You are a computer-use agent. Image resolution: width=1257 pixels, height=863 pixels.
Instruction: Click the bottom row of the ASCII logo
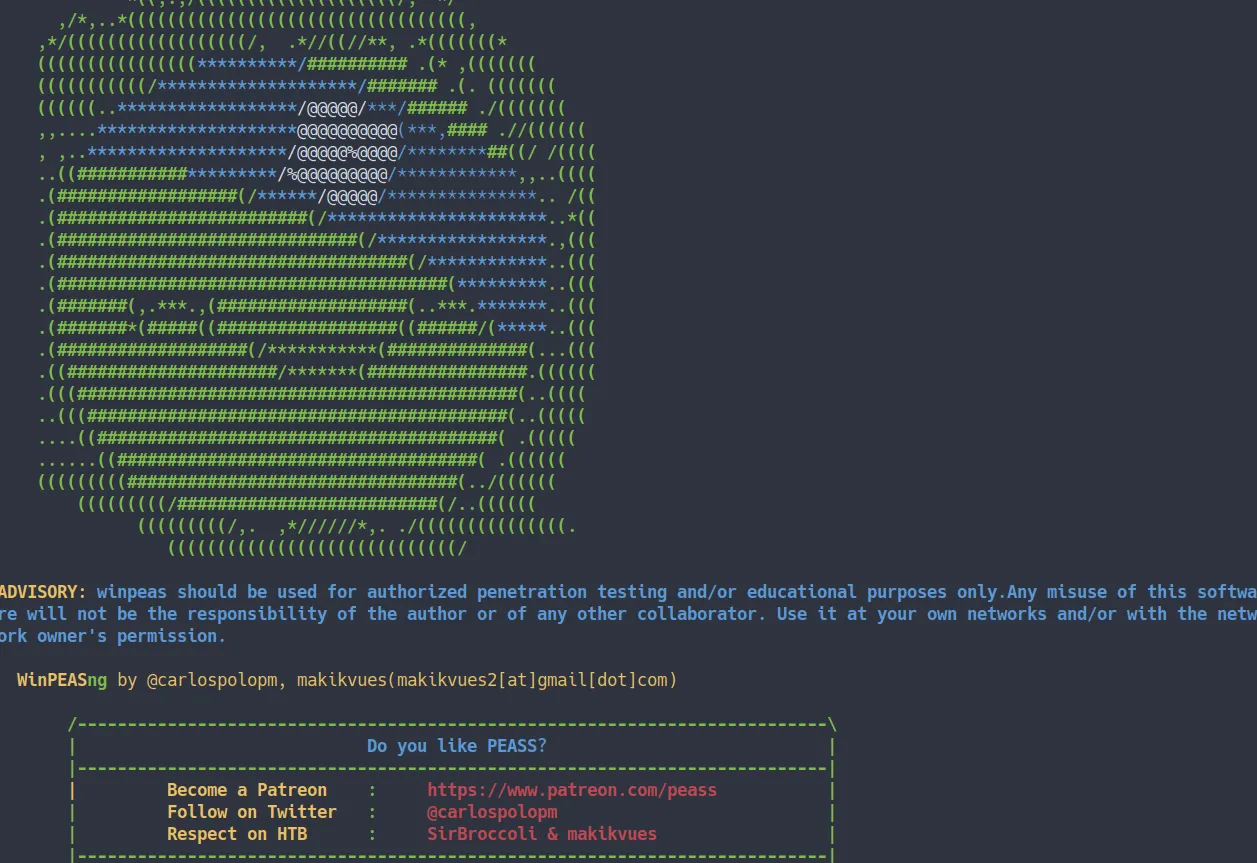(317, 548)
